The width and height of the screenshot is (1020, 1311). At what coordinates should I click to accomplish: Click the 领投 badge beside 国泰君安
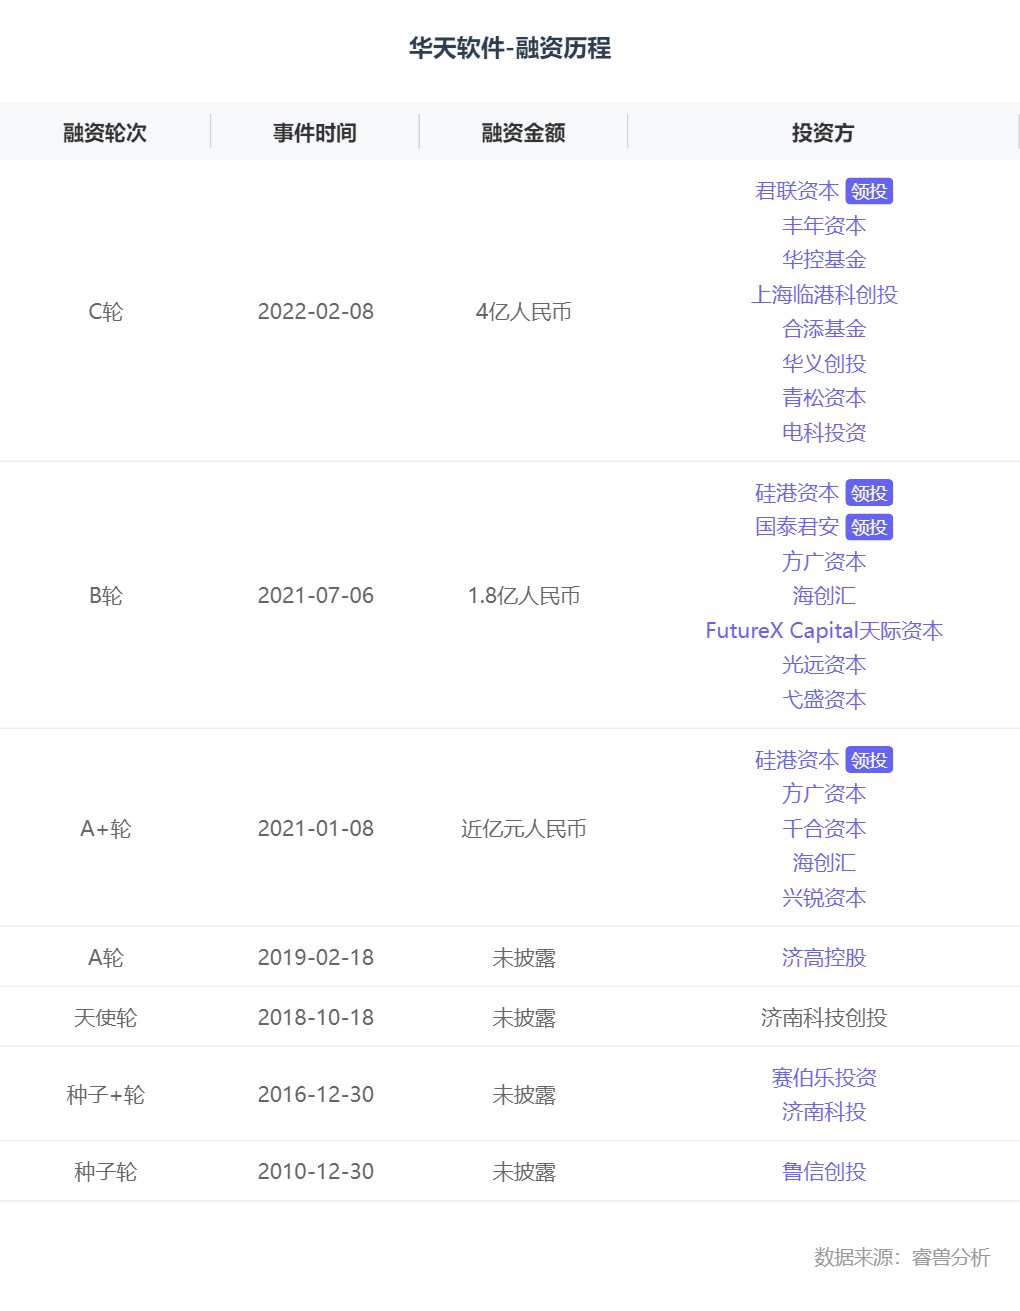869,527
